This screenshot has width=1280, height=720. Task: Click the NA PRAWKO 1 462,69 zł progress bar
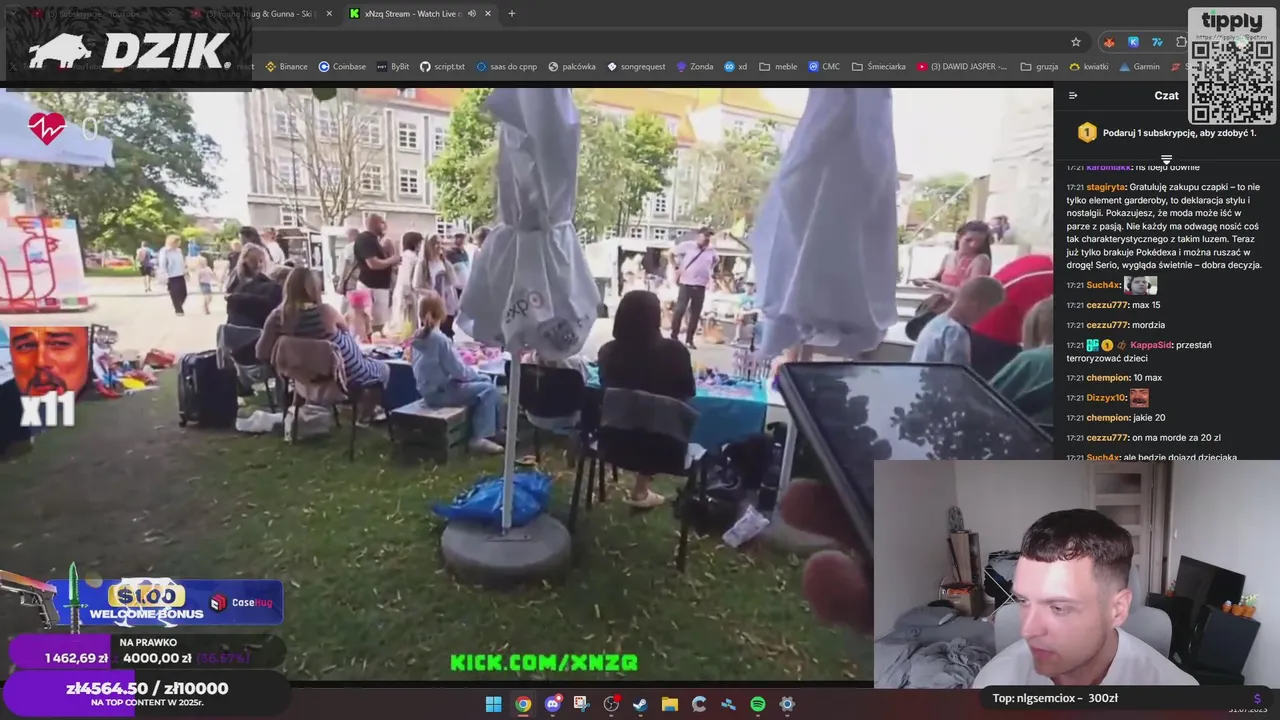coord(147,652)
